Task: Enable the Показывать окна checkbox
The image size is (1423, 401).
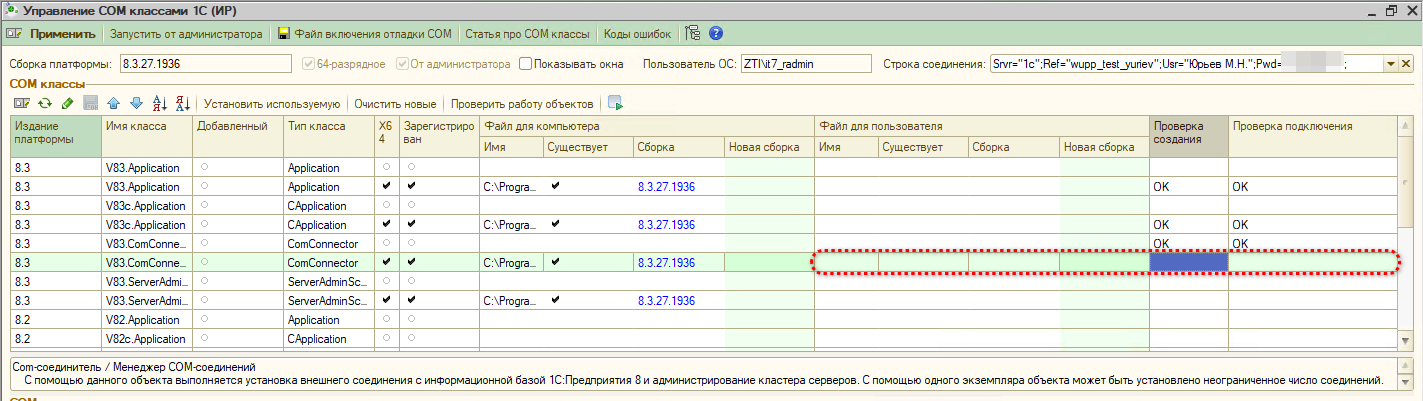Action: click(x=526, y=64)
